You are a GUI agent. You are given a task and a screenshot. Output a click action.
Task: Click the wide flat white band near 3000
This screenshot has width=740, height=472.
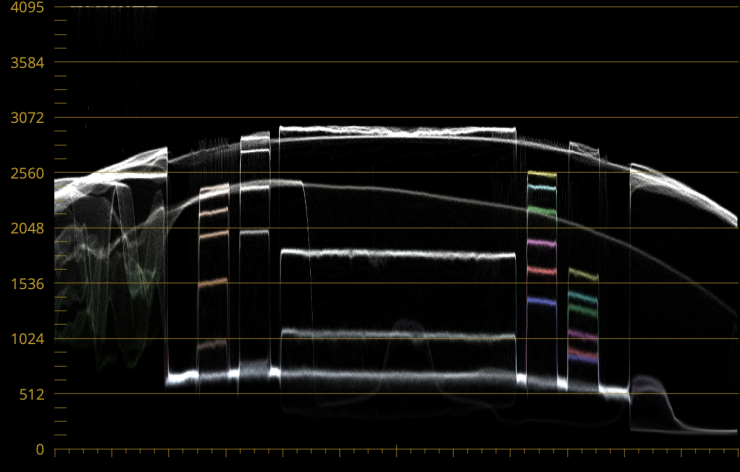397,131
